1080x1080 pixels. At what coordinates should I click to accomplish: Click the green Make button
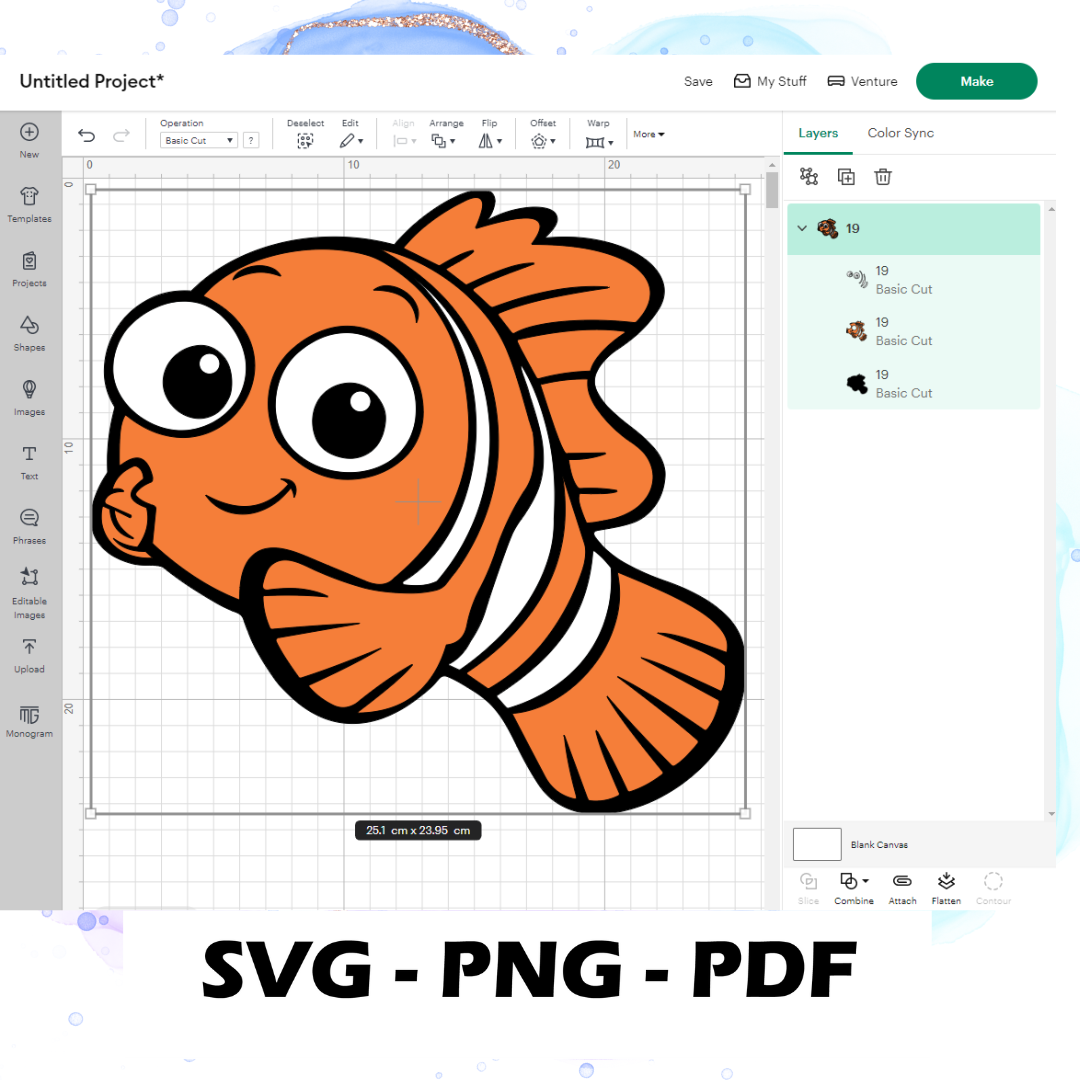point(976,81)
